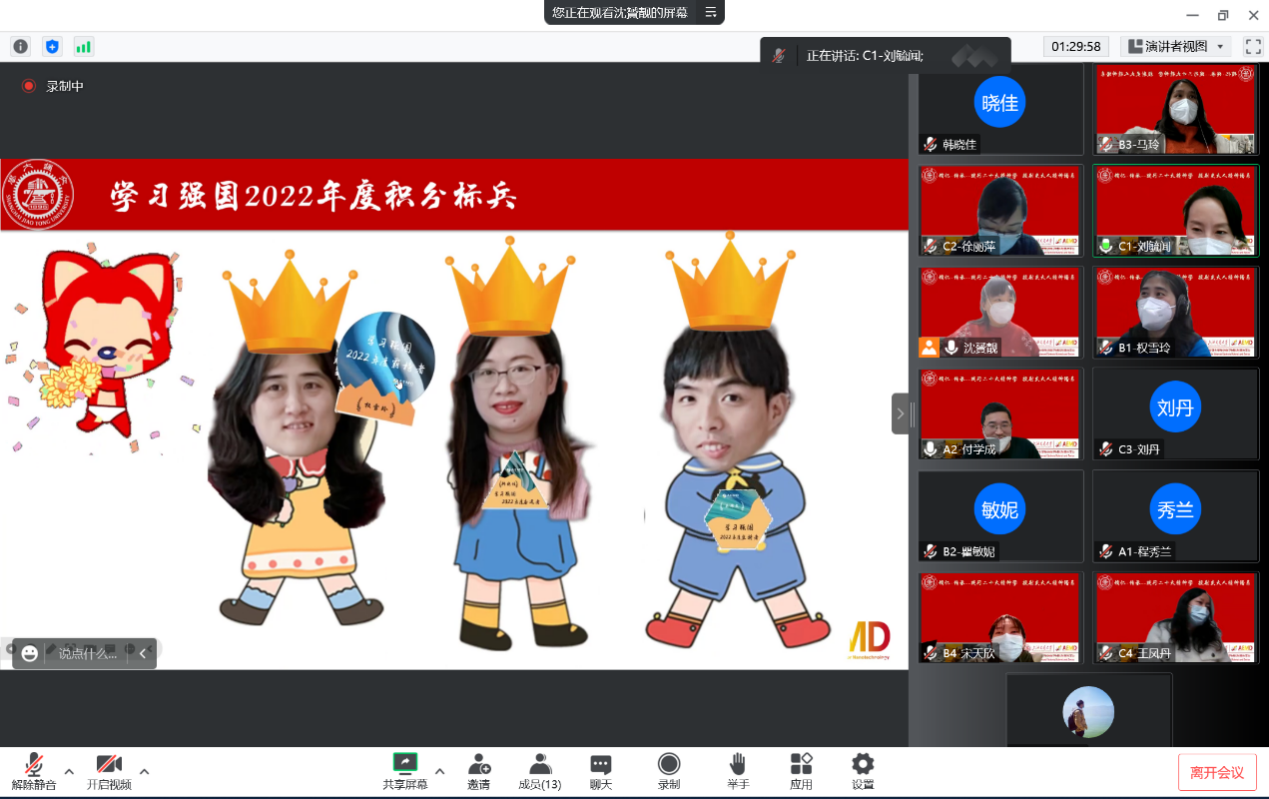Viewport: 1269px width, 799px height.
Task: Enter full screen mode icon
Action: tap(1253, 46)
